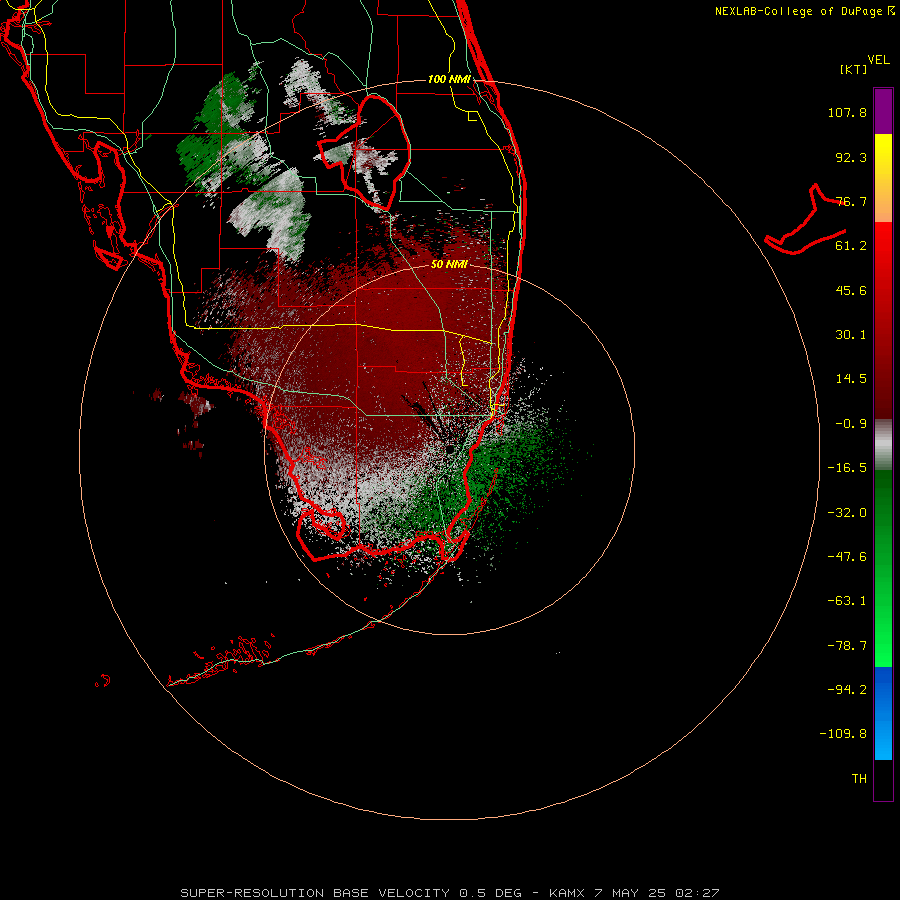Click the 14.5 velocity scale value

tap(851, 379)
